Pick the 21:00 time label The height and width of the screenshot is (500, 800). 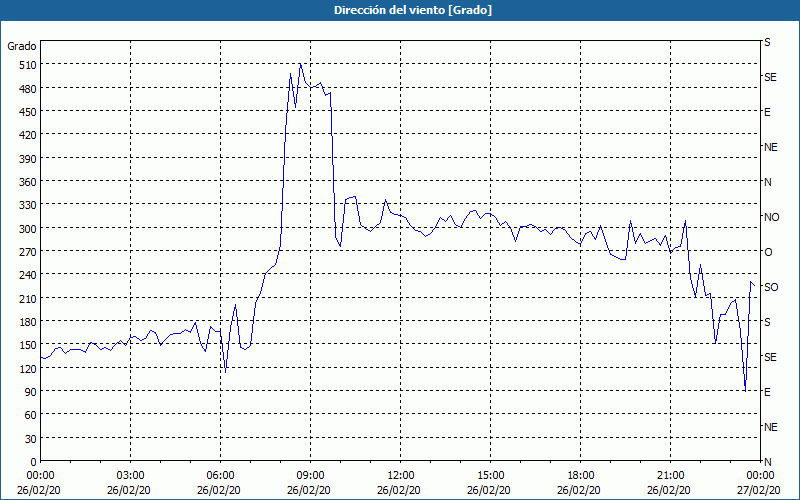click(669, 476)
